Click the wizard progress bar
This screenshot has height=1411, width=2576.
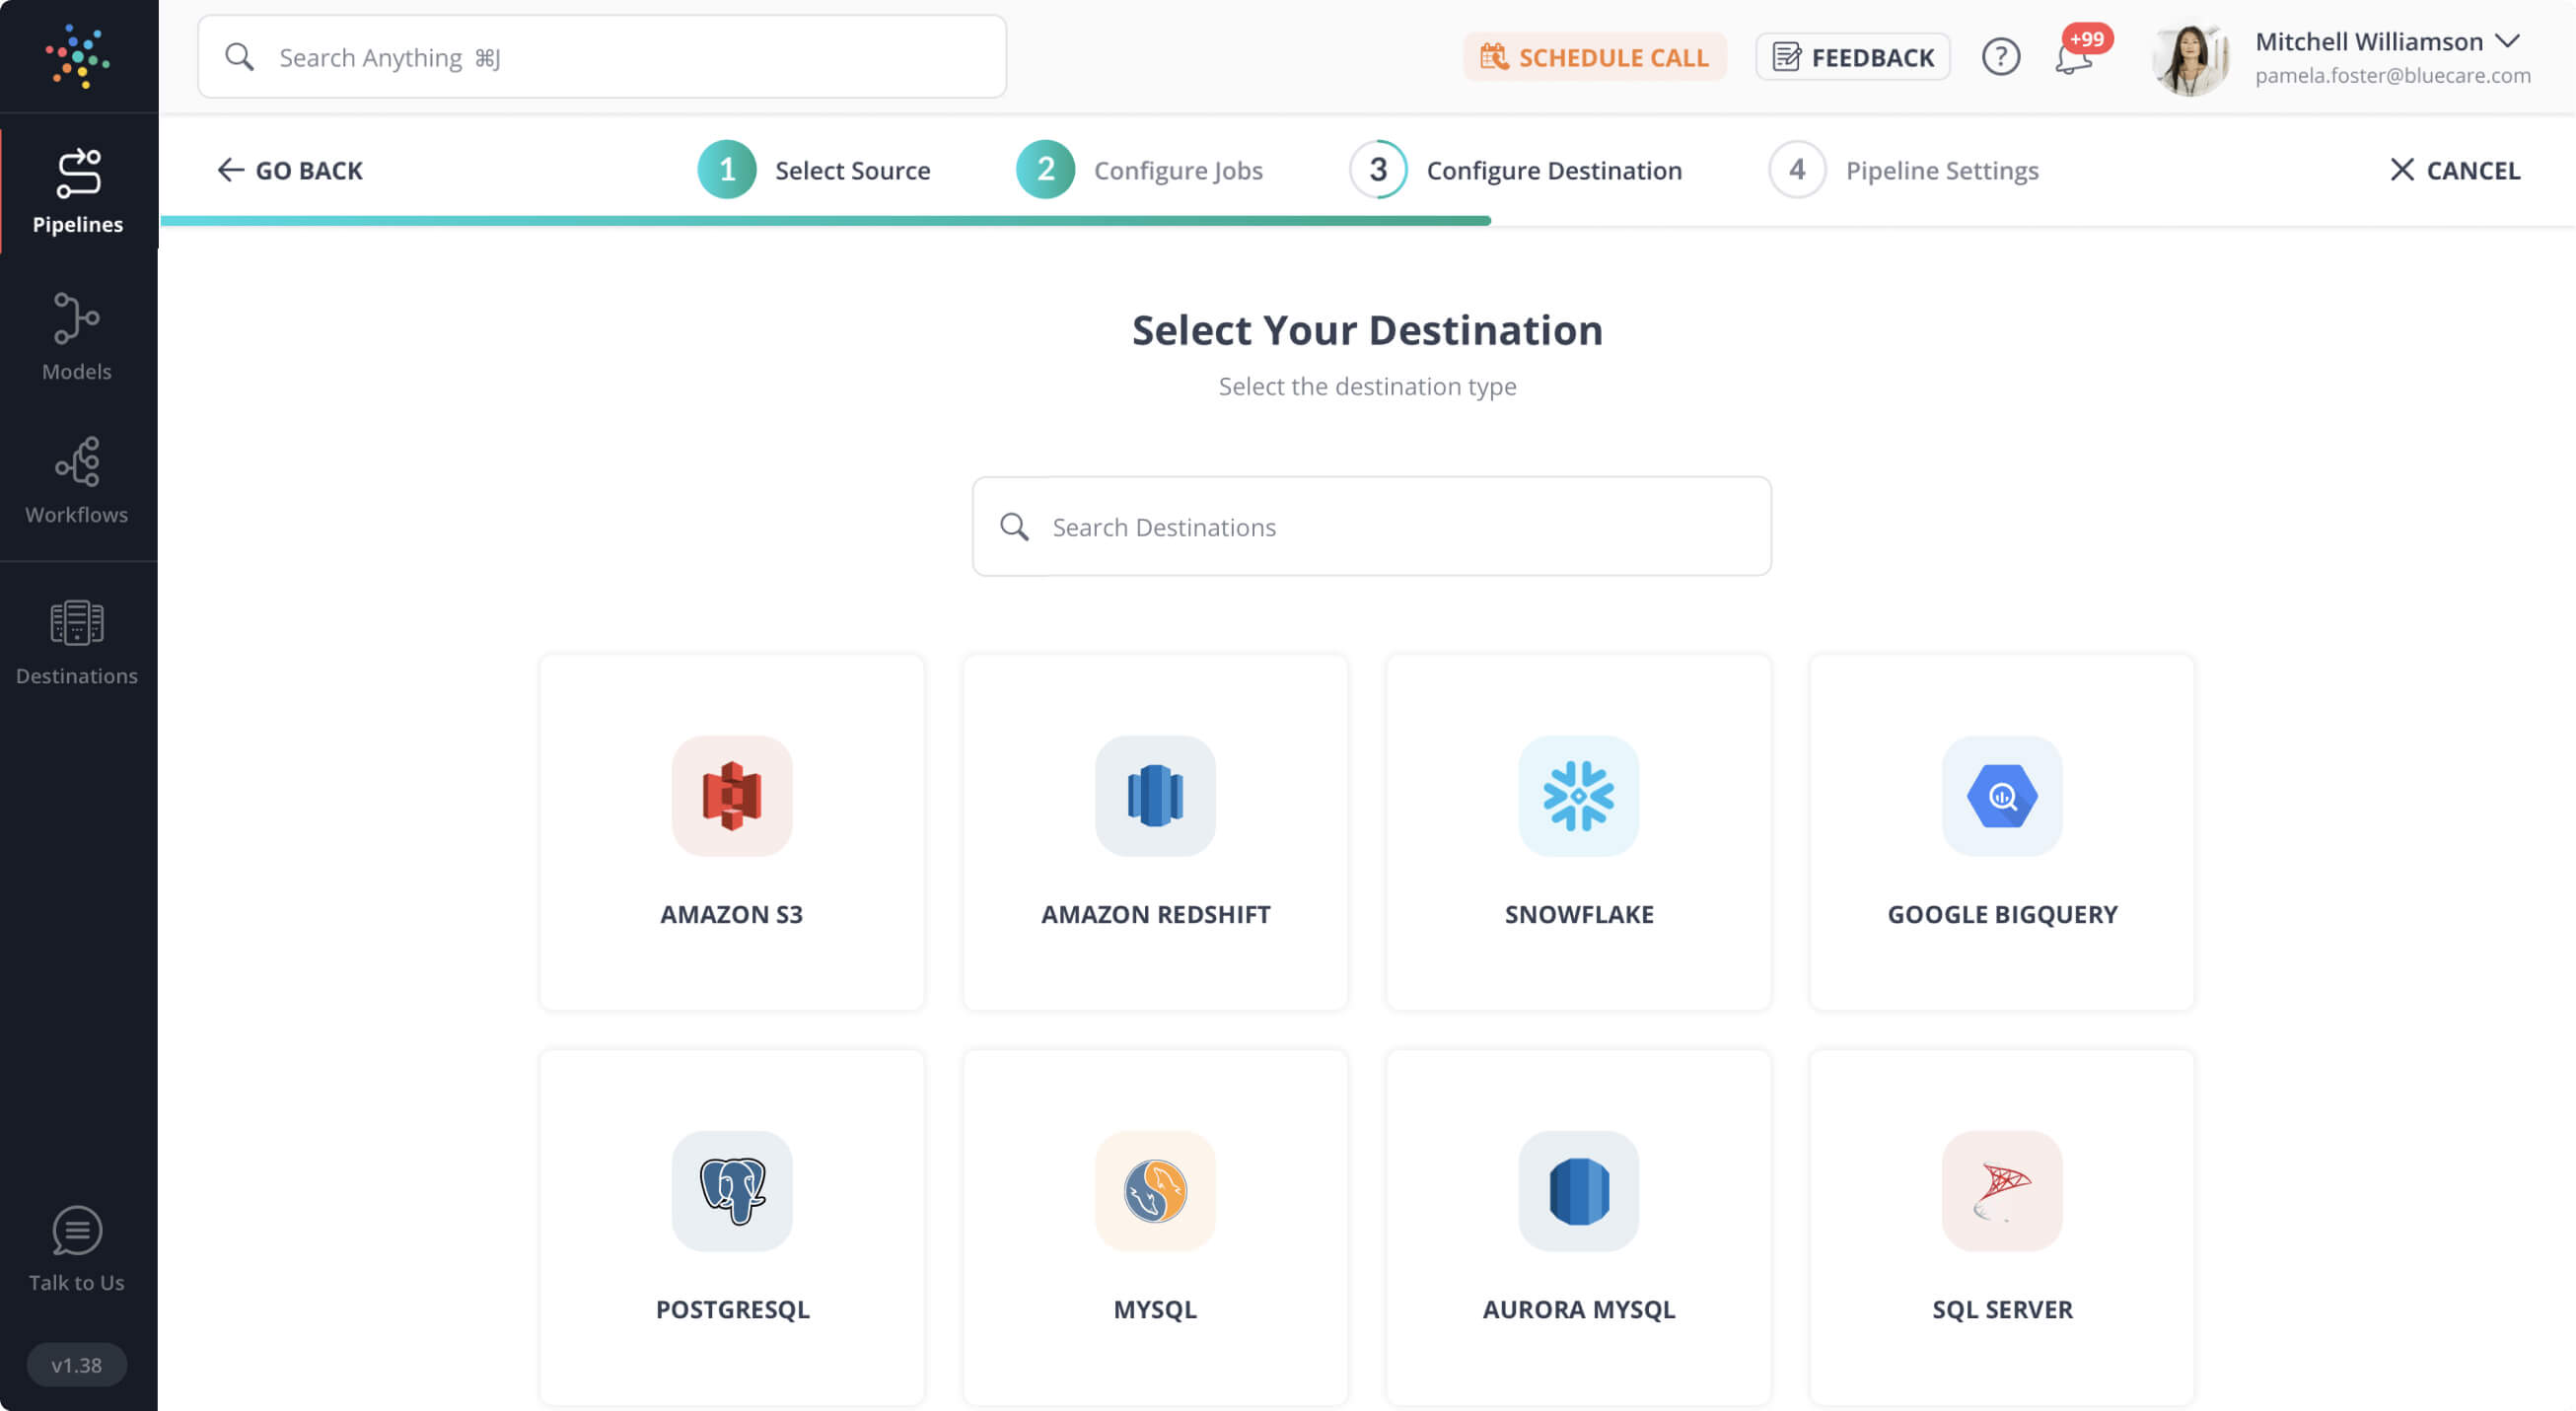coord(826,220)
